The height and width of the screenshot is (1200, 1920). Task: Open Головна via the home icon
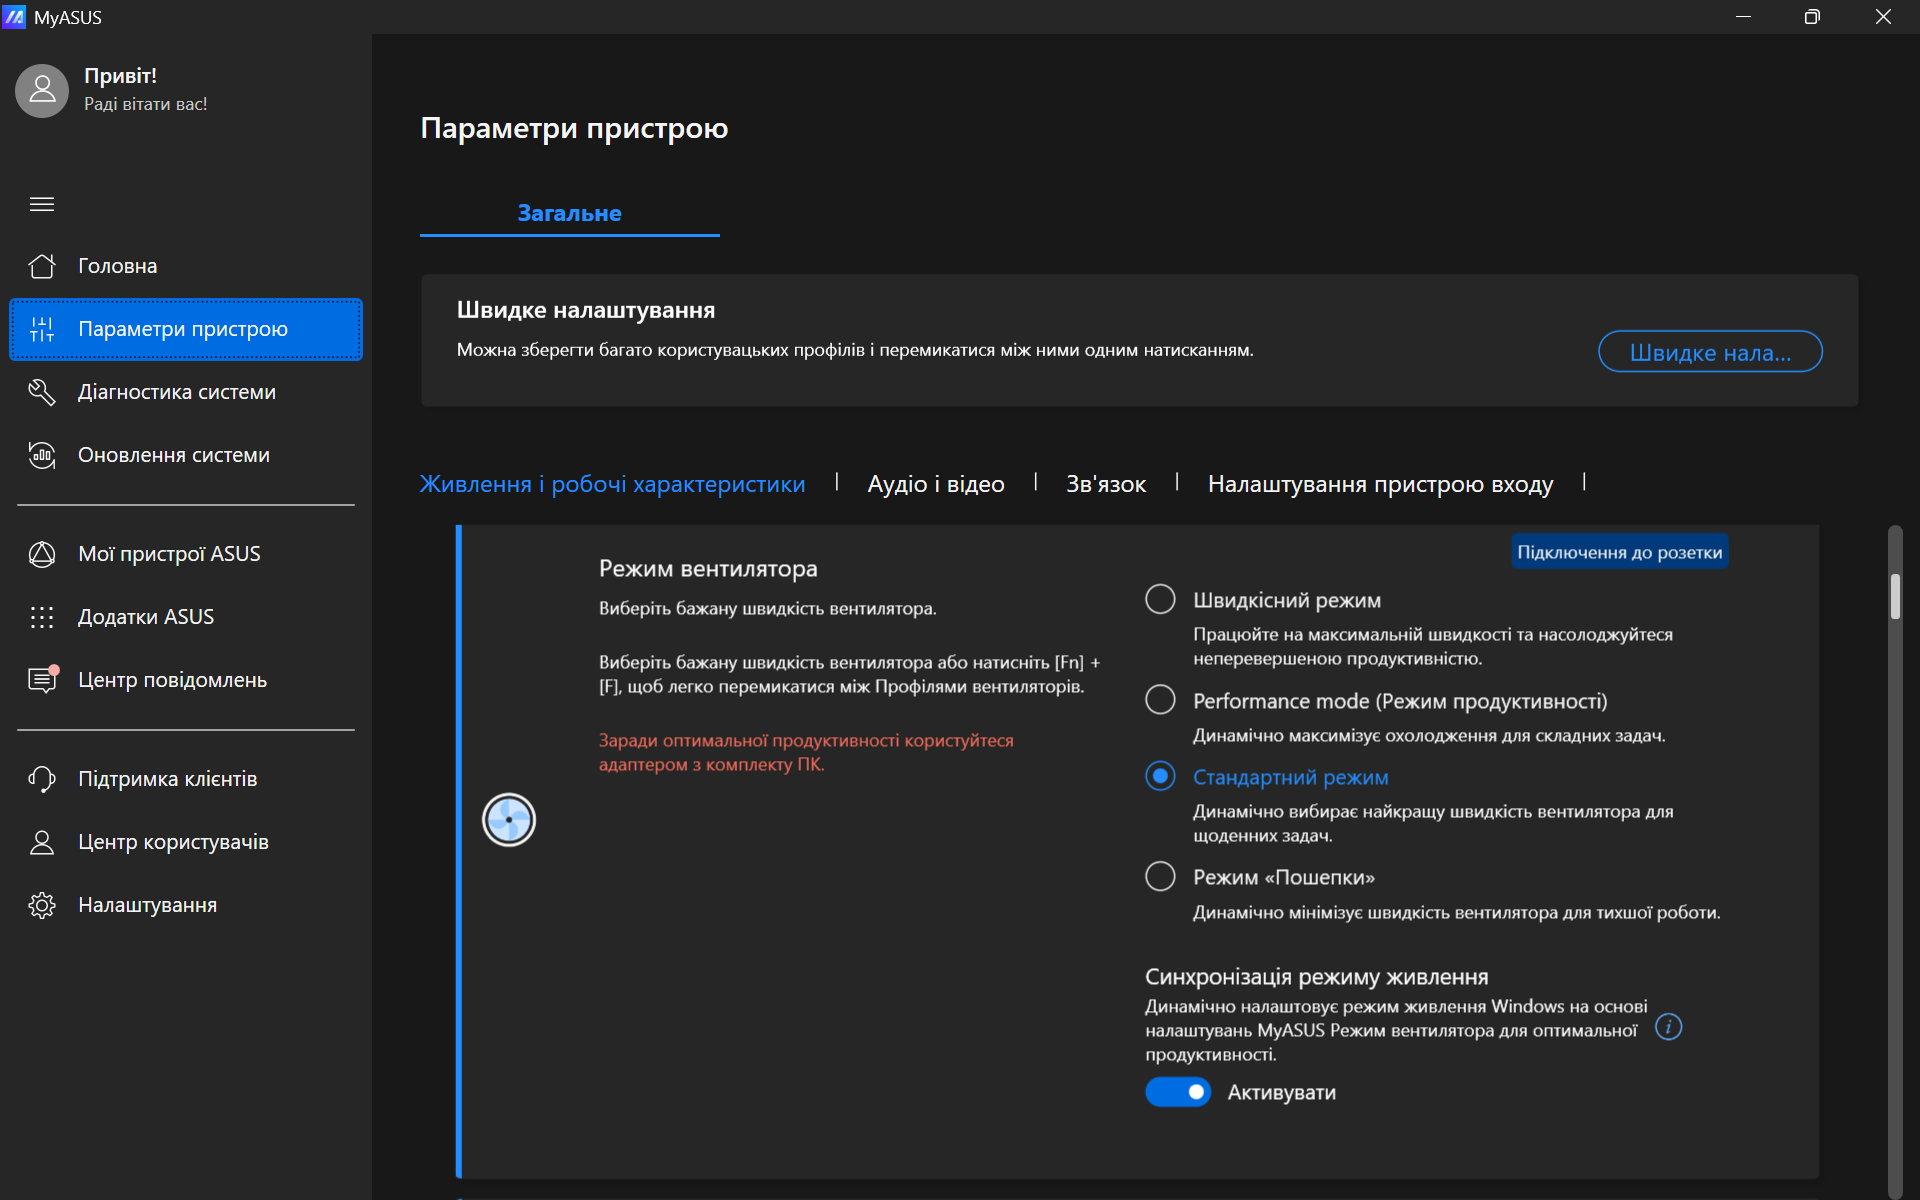click(42, 266)
